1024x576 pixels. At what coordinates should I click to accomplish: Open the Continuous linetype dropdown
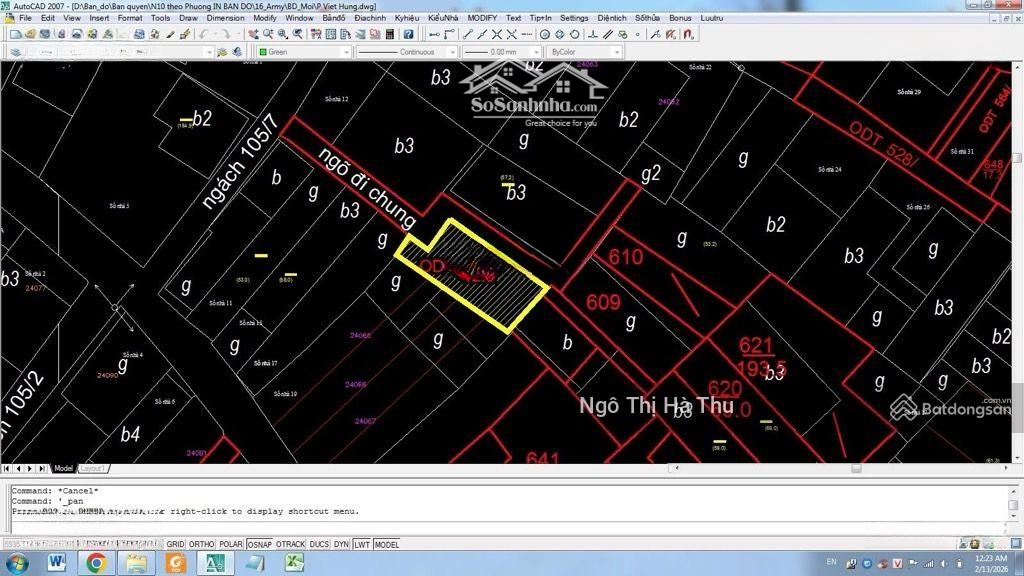pyautogui.click(x=452, y=52)
